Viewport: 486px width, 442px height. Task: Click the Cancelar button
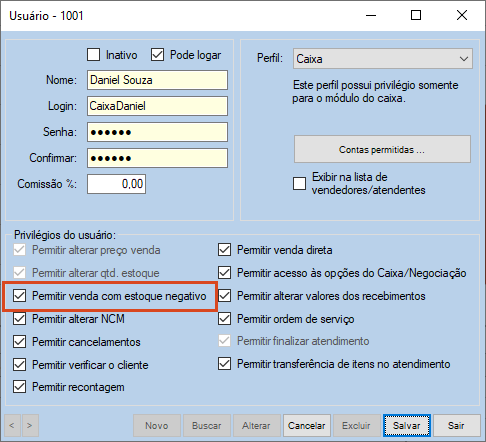tap(307, 425)
